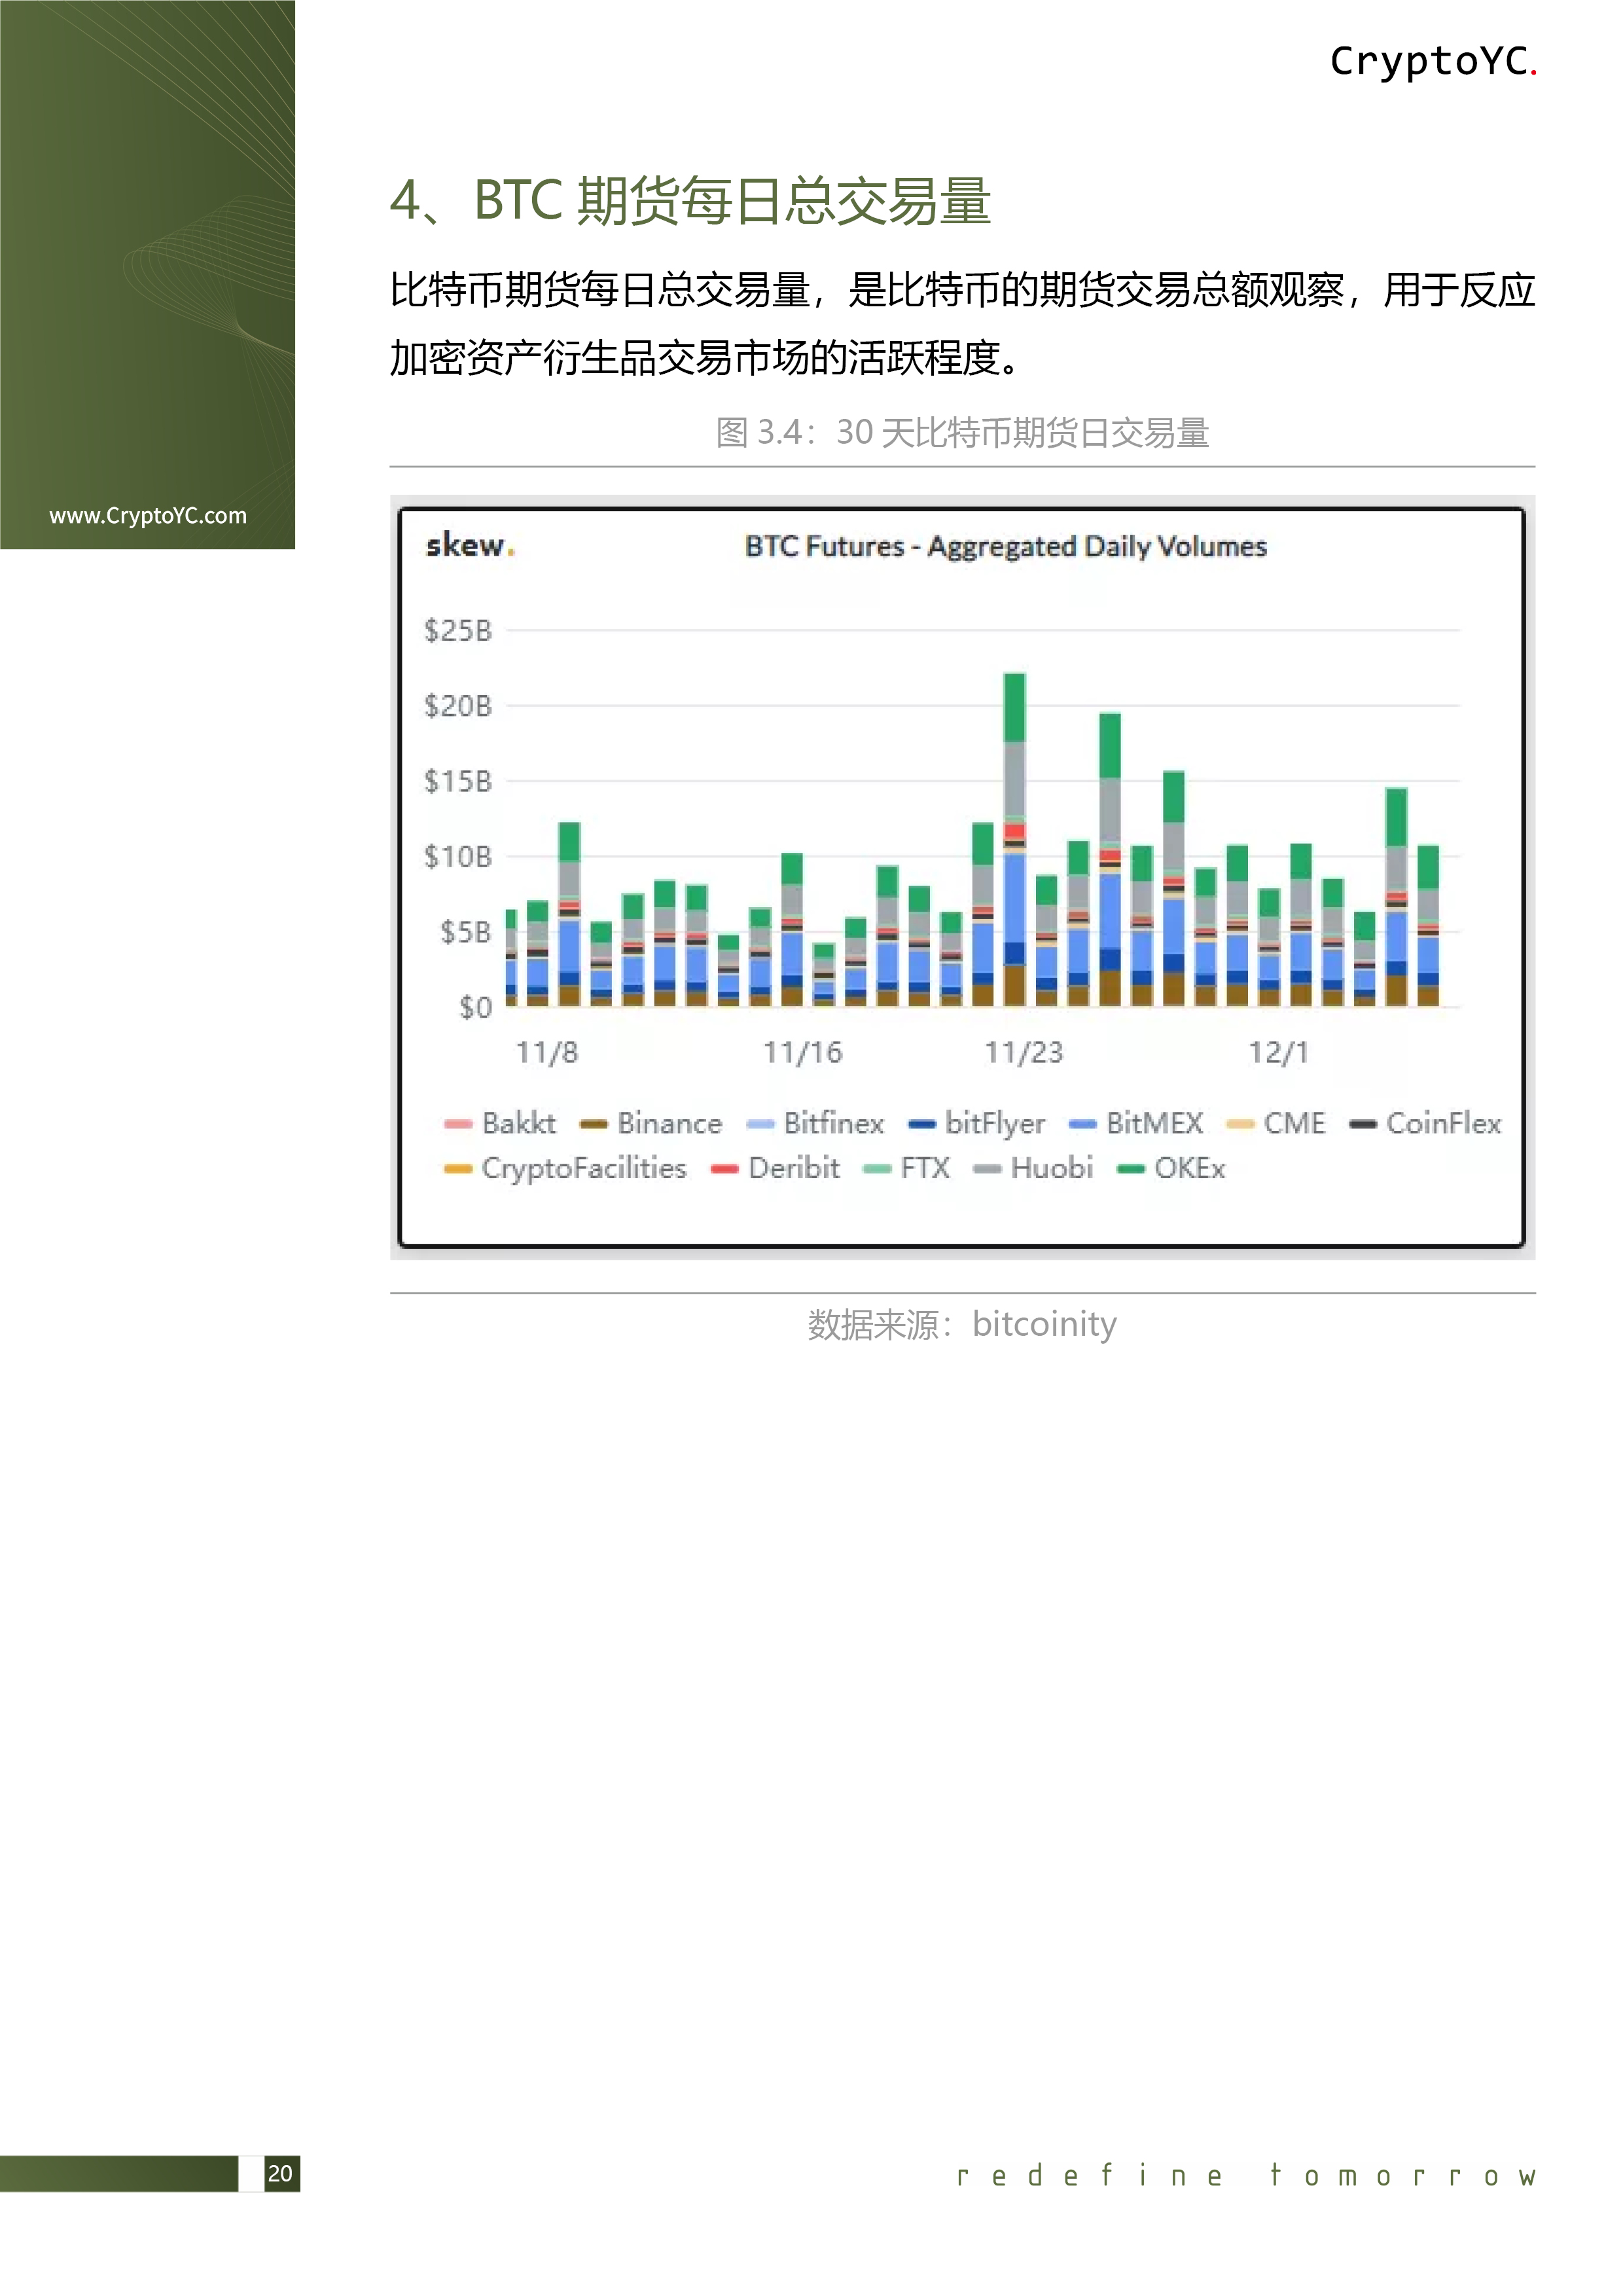
Task: Toggle the bitFlyer legend entry
Action: coord(976,1123)
